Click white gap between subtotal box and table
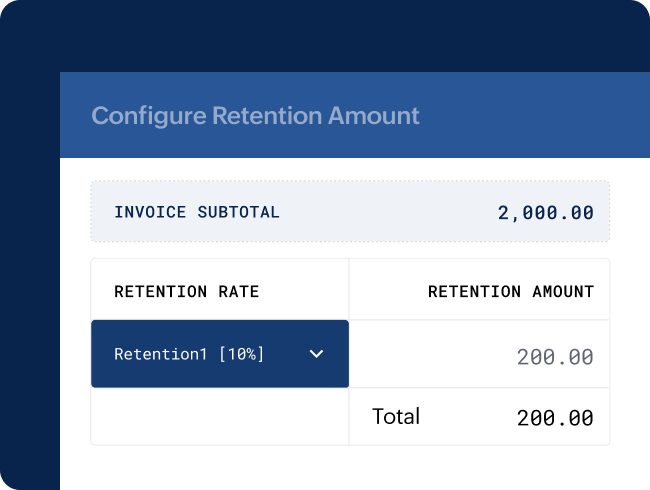Image resolution: width=650 pixels, height=490 pixels. pos(350,250)
